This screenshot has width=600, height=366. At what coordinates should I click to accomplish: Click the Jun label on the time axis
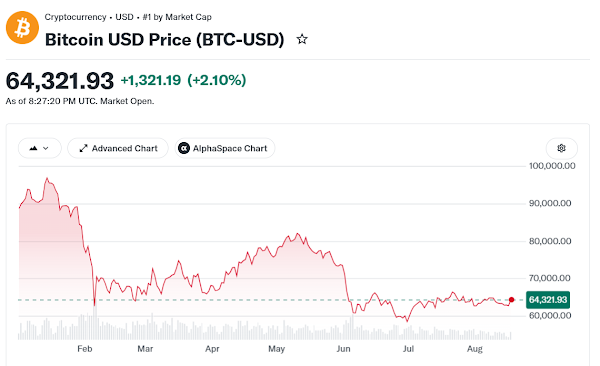(343, 349)
